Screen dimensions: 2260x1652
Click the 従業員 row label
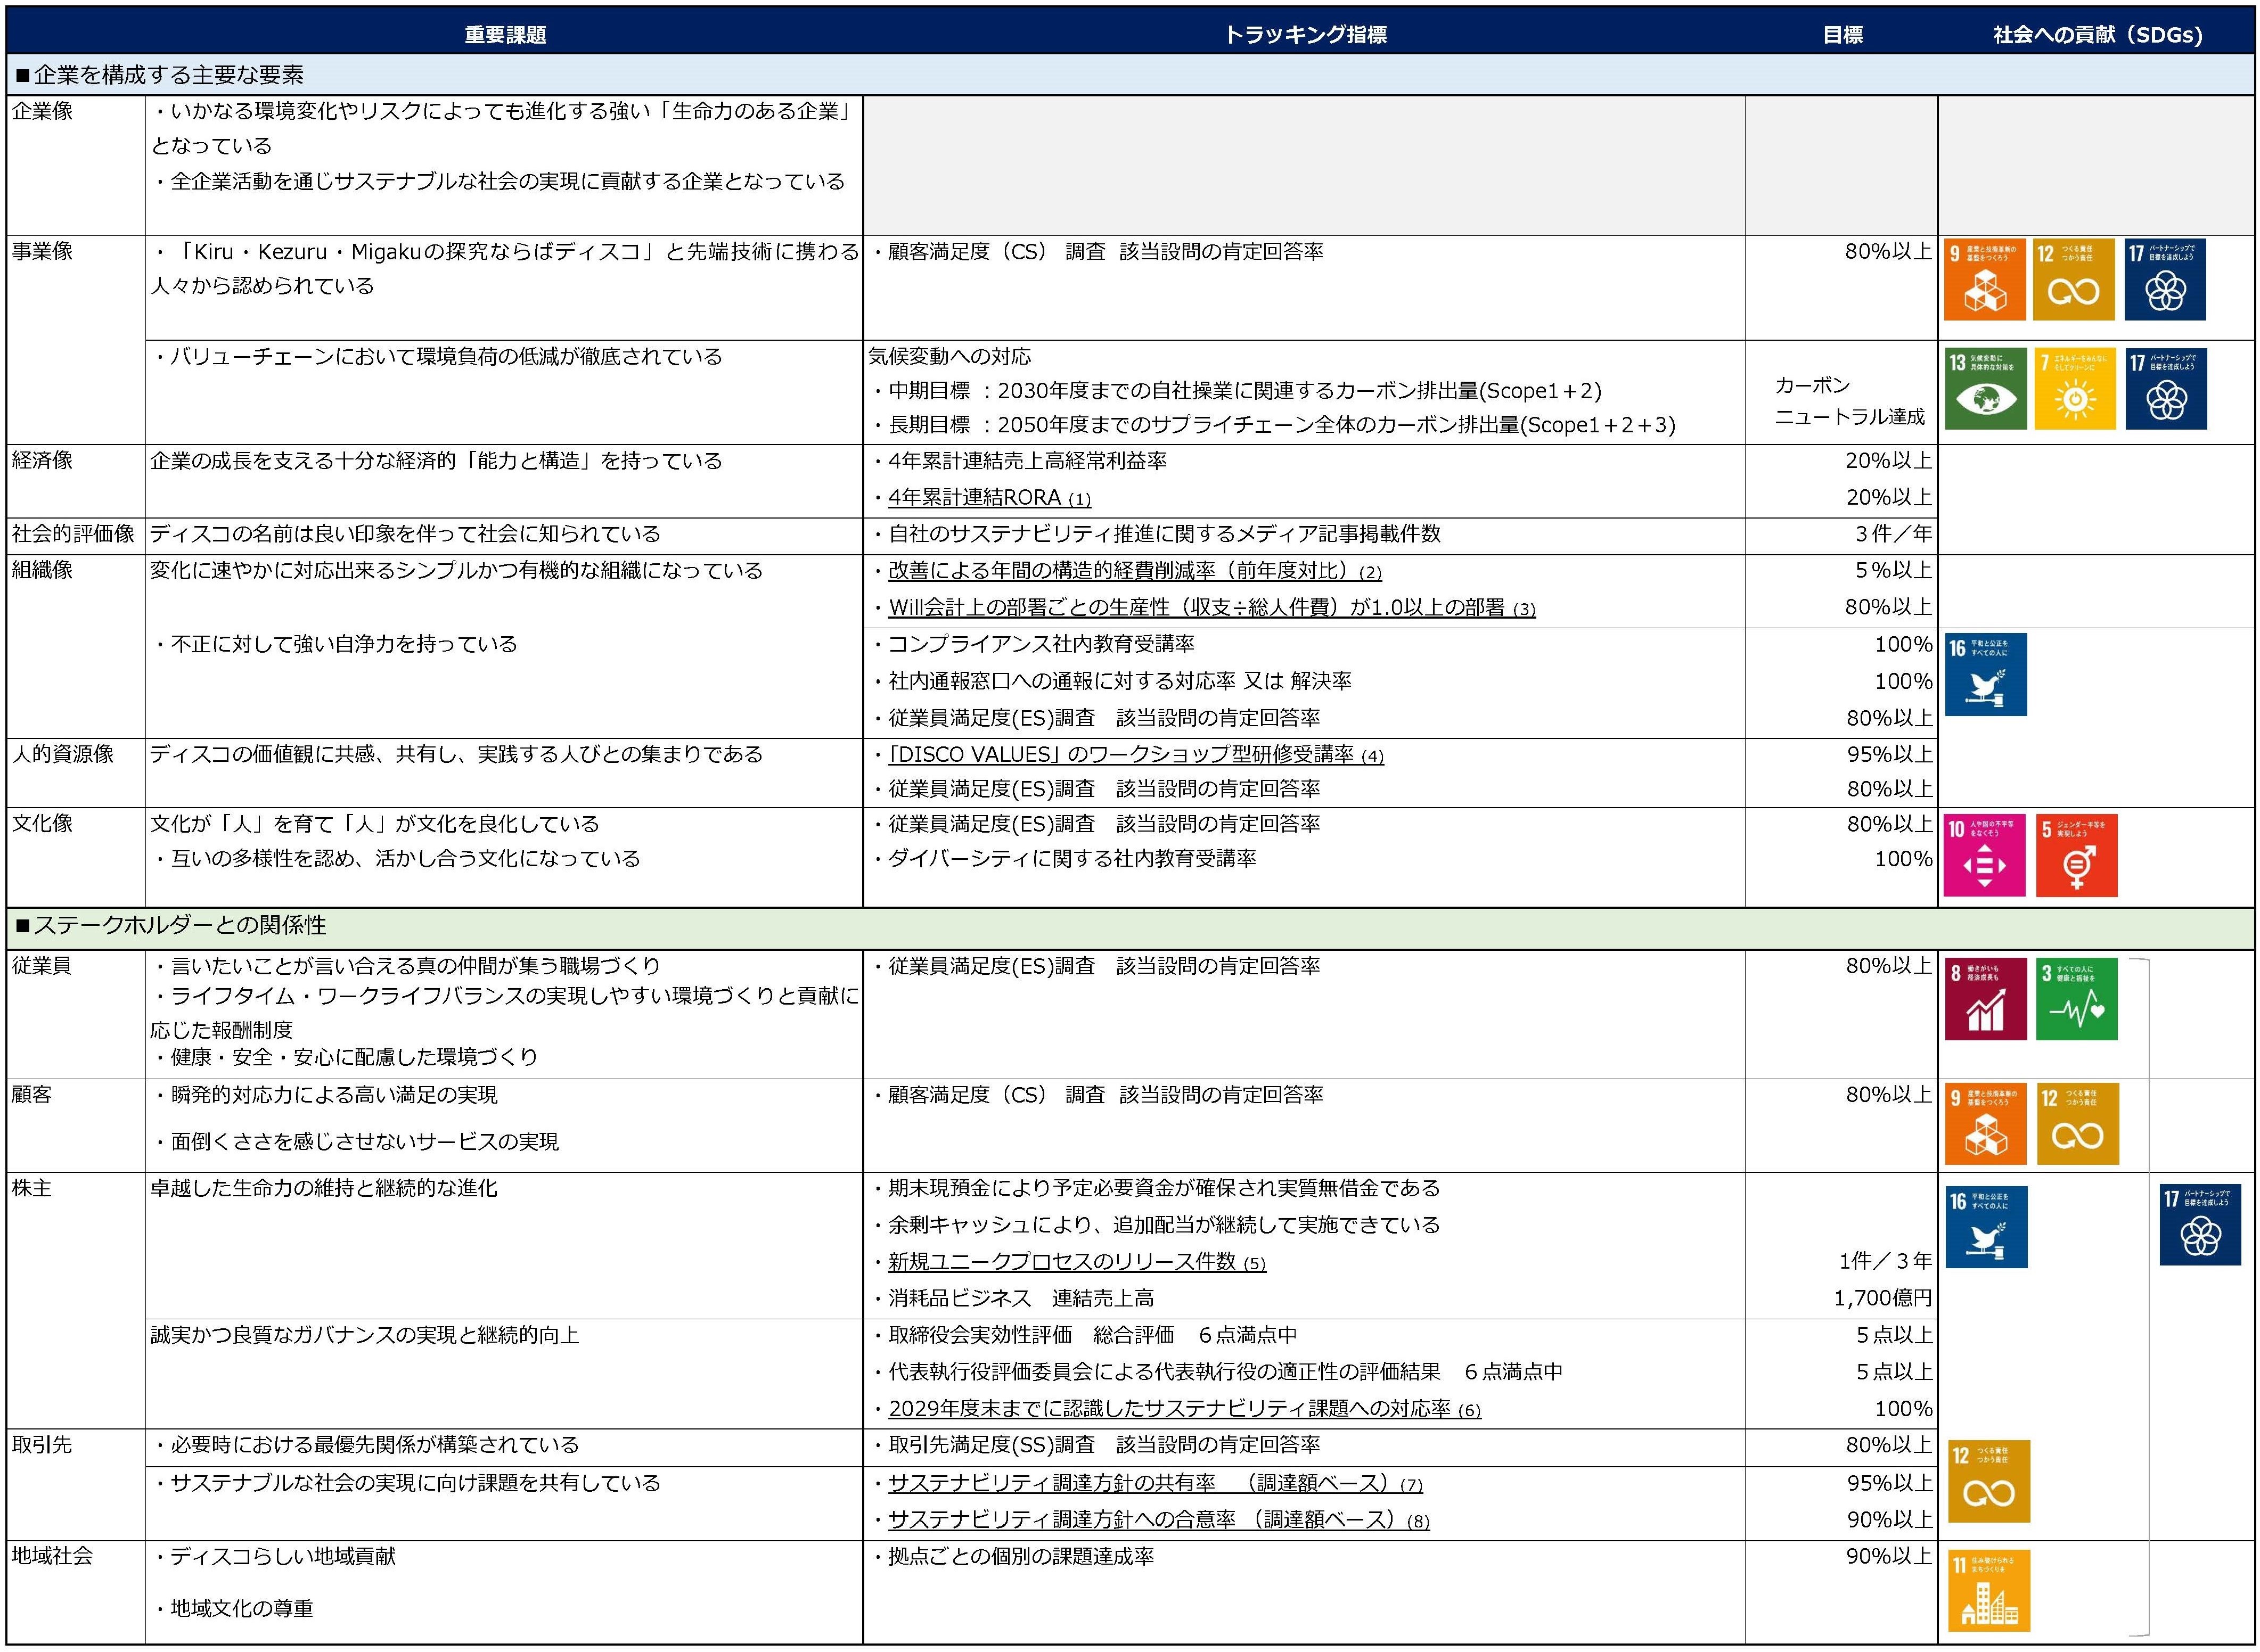[x=42, y=966]
